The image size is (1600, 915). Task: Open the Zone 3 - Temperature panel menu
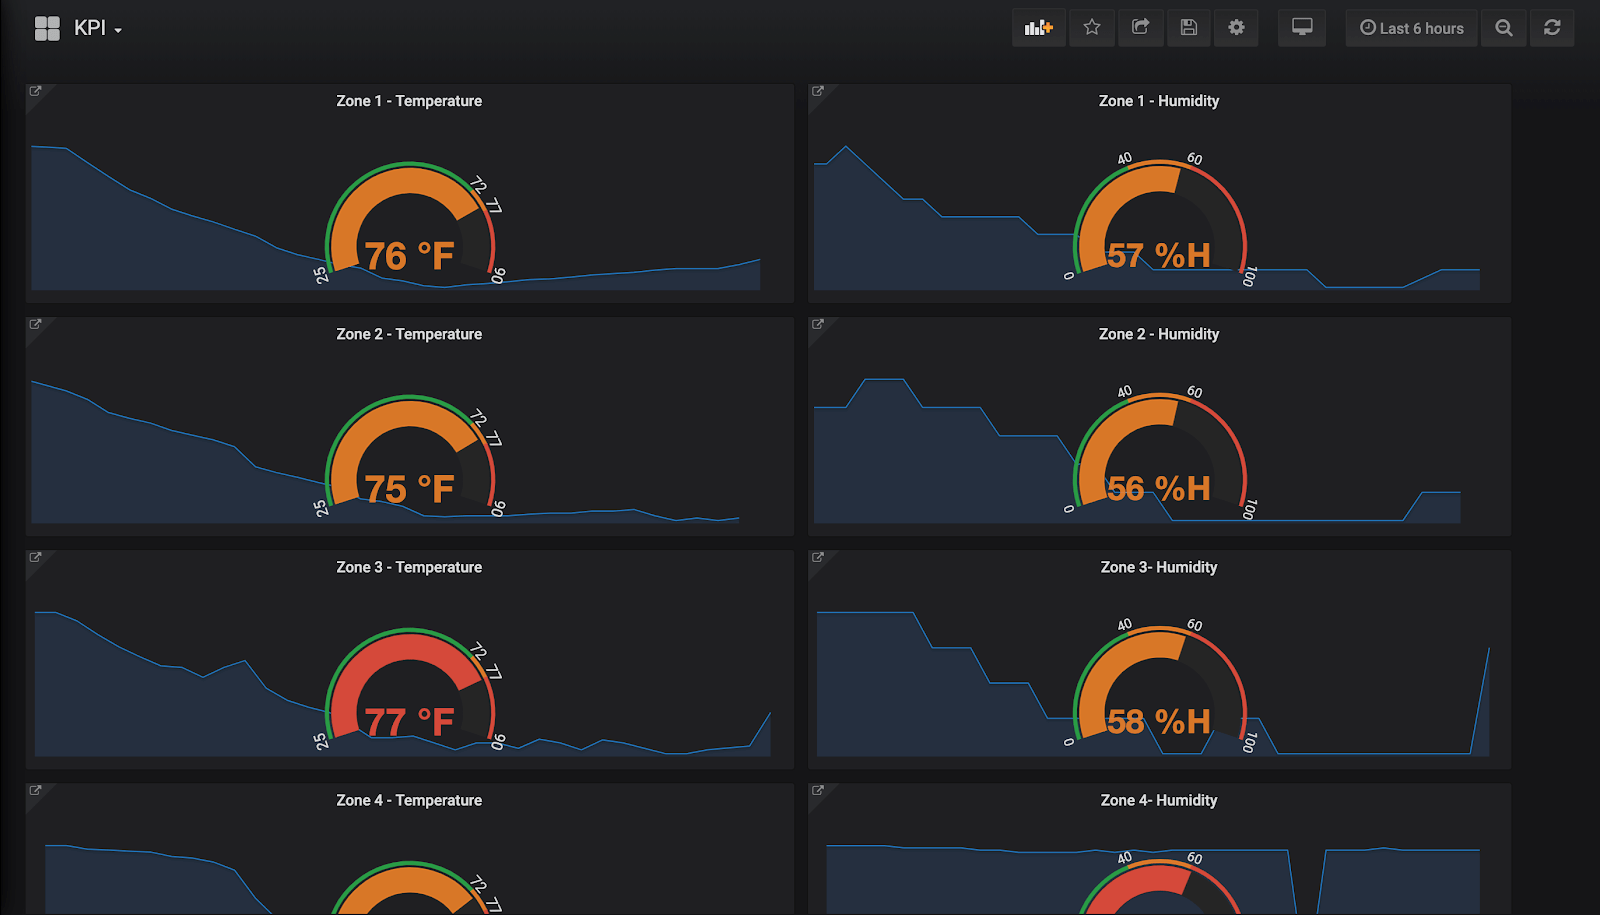point(408,566)
